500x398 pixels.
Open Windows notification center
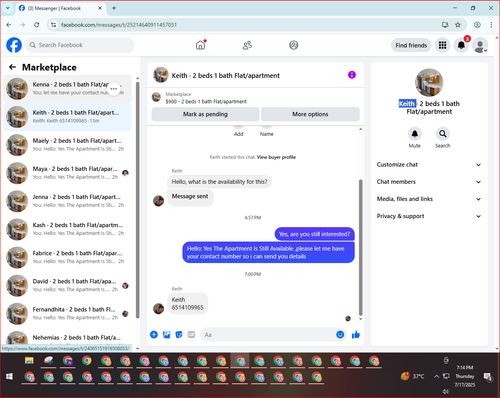tap(488, 377)
